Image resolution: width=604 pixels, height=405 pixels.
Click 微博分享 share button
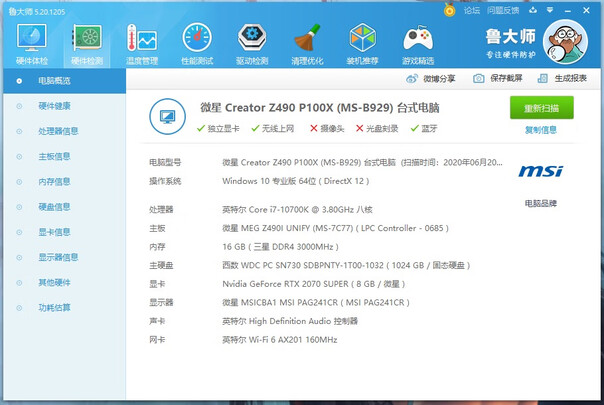432,78
